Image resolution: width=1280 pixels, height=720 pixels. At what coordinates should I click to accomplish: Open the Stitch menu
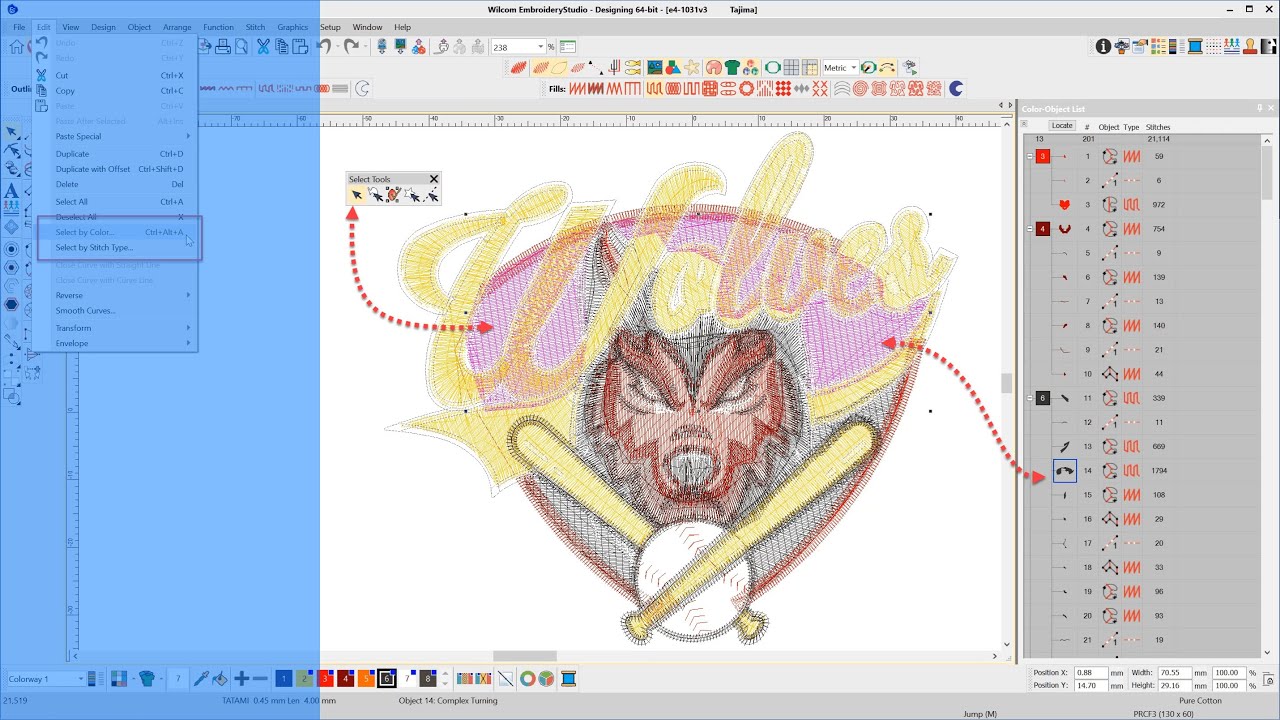coord(255,27)
